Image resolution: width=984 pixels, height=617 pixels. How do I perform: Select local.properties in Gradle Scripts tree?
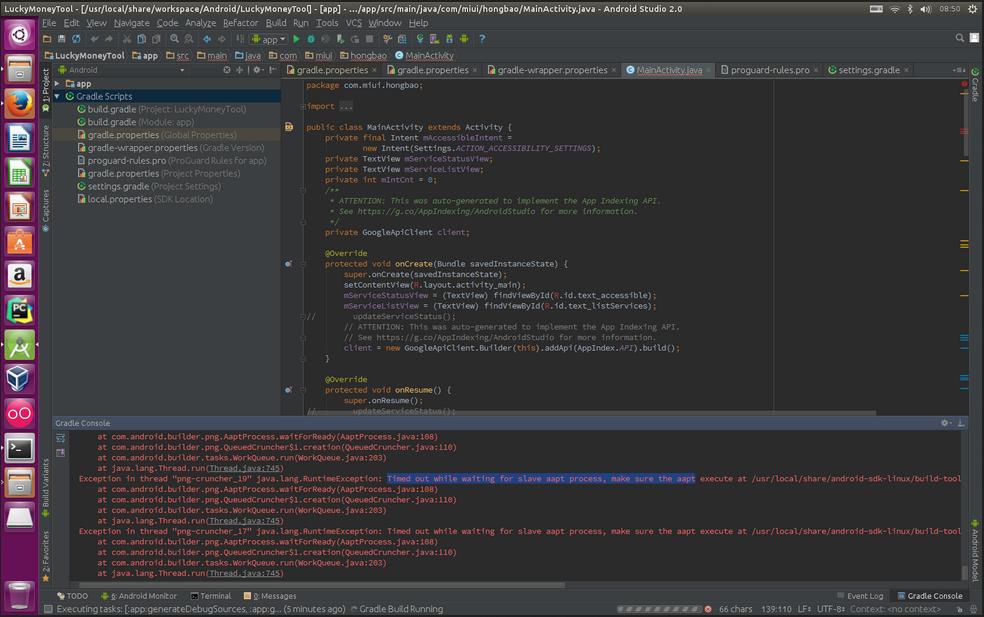point(145,199)
